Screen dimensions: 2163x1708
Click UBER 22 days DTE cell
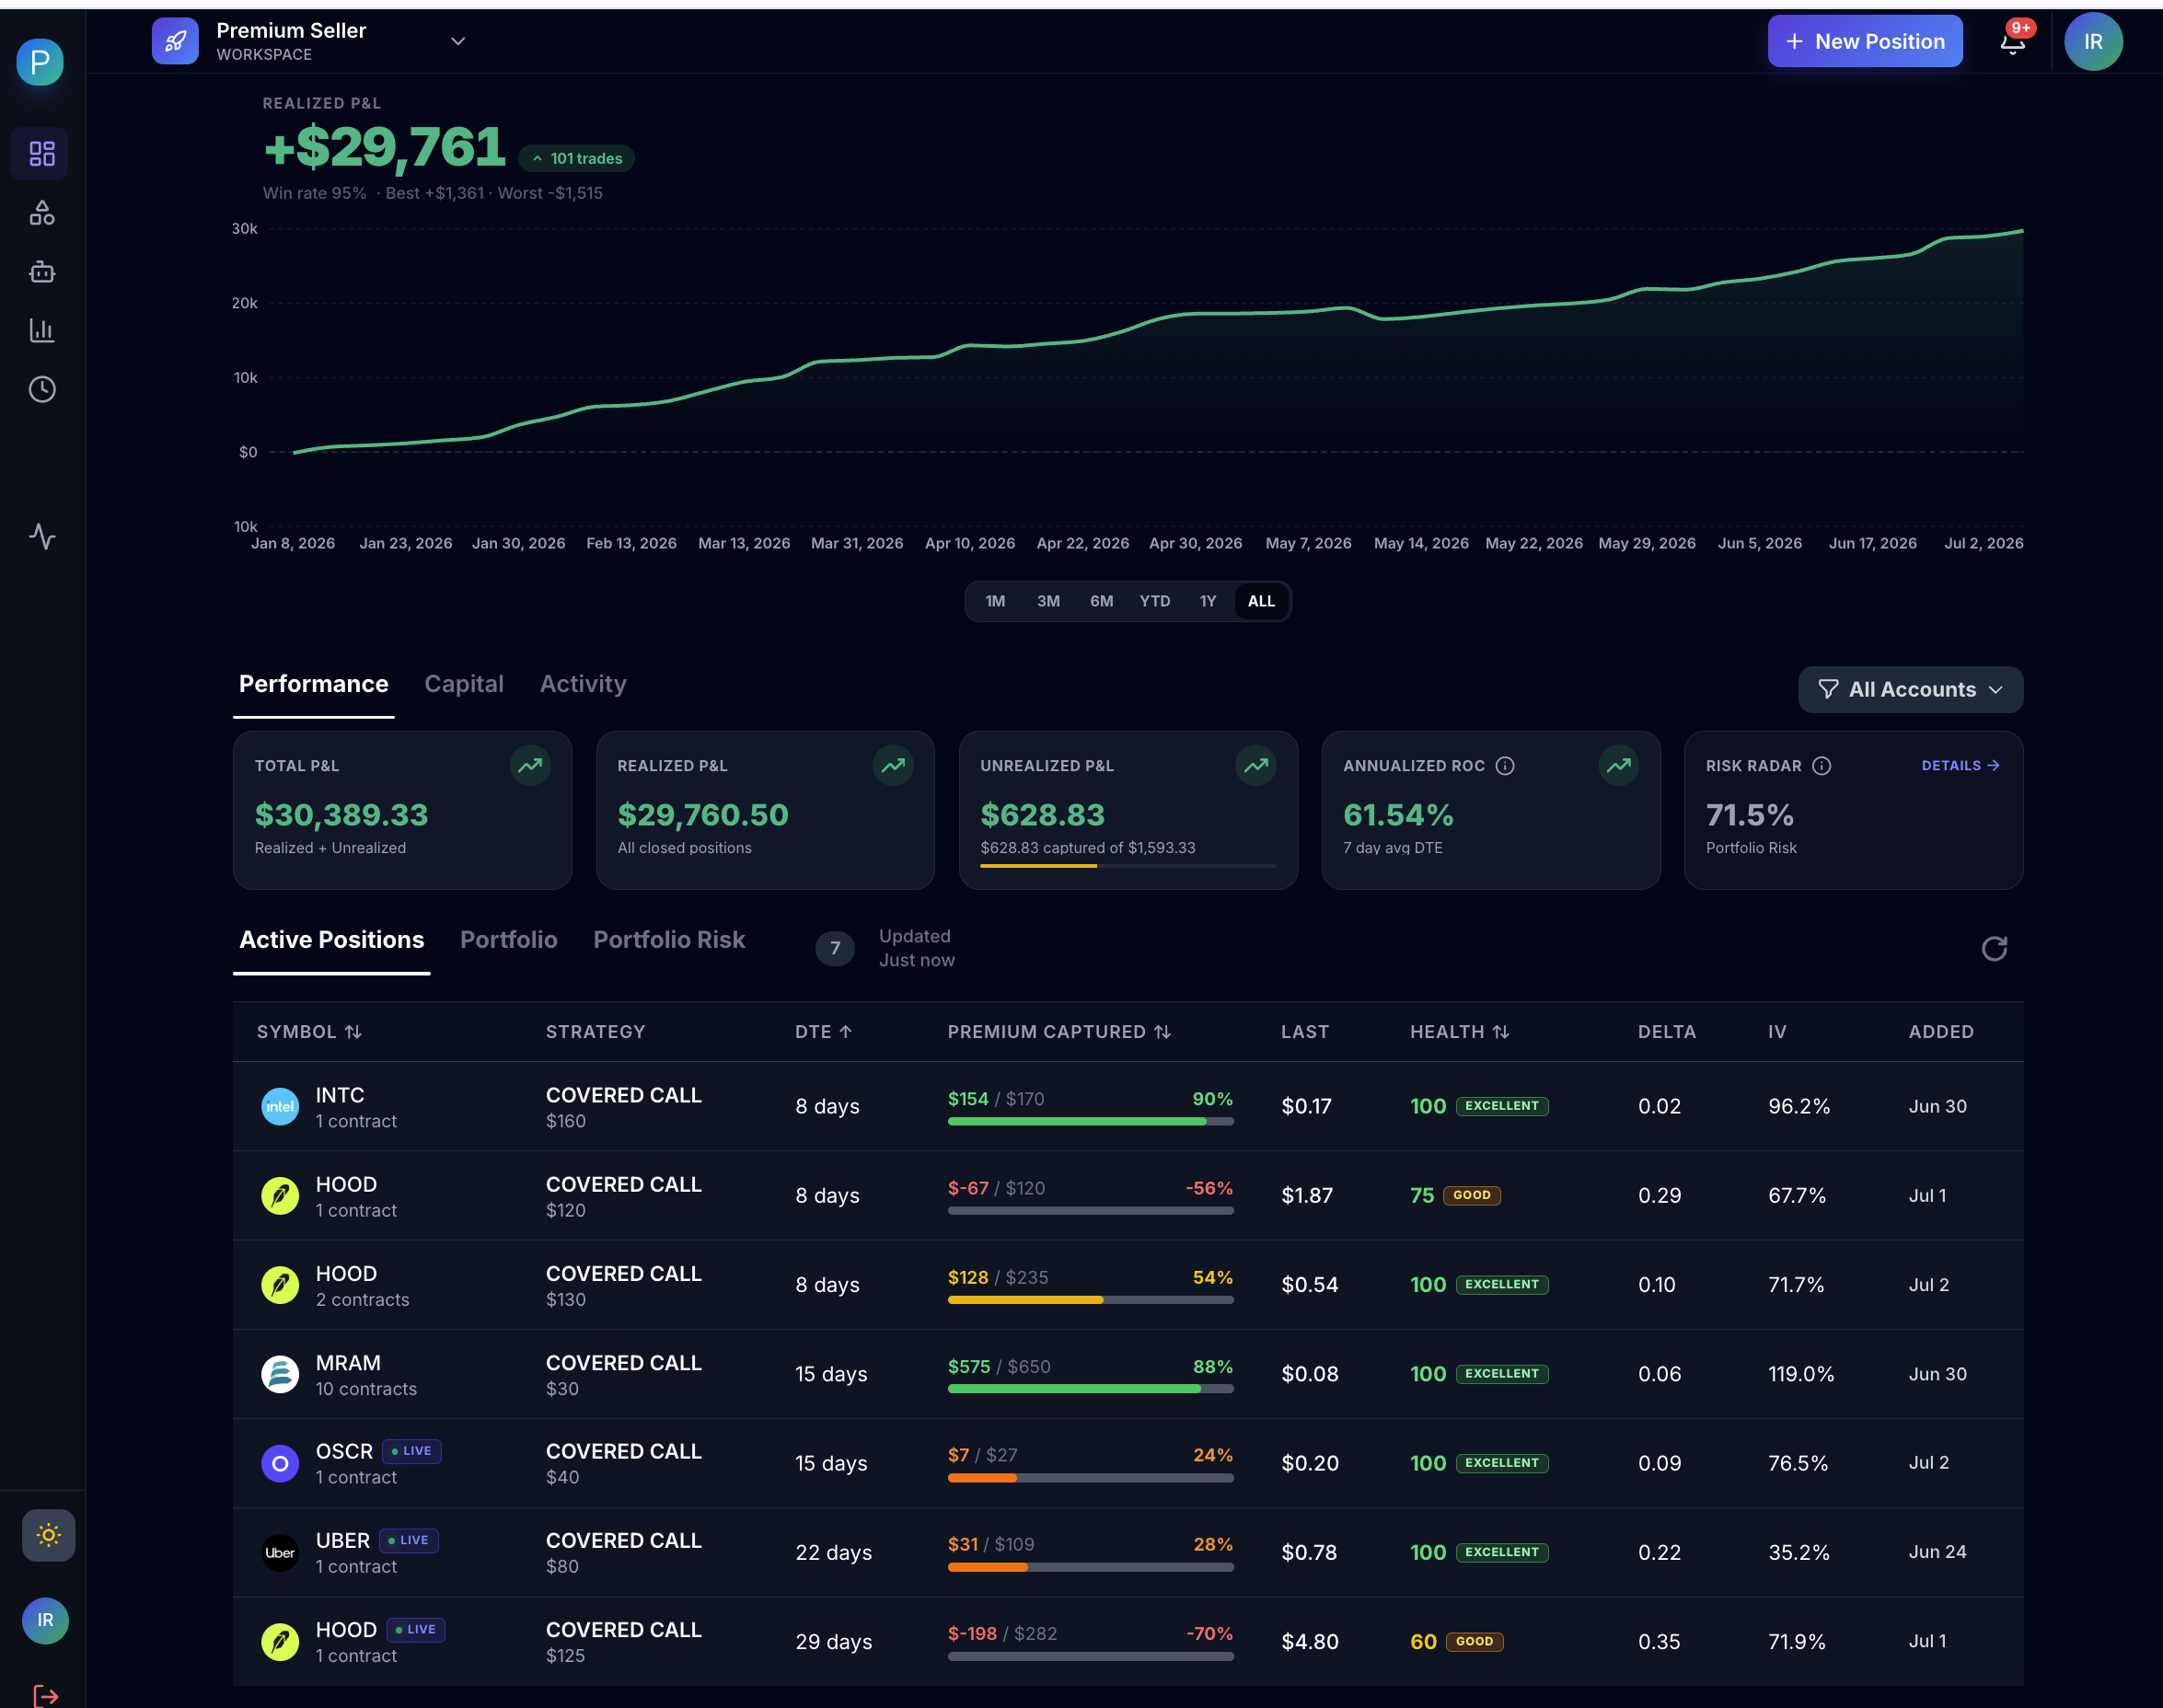point(834,1552)
